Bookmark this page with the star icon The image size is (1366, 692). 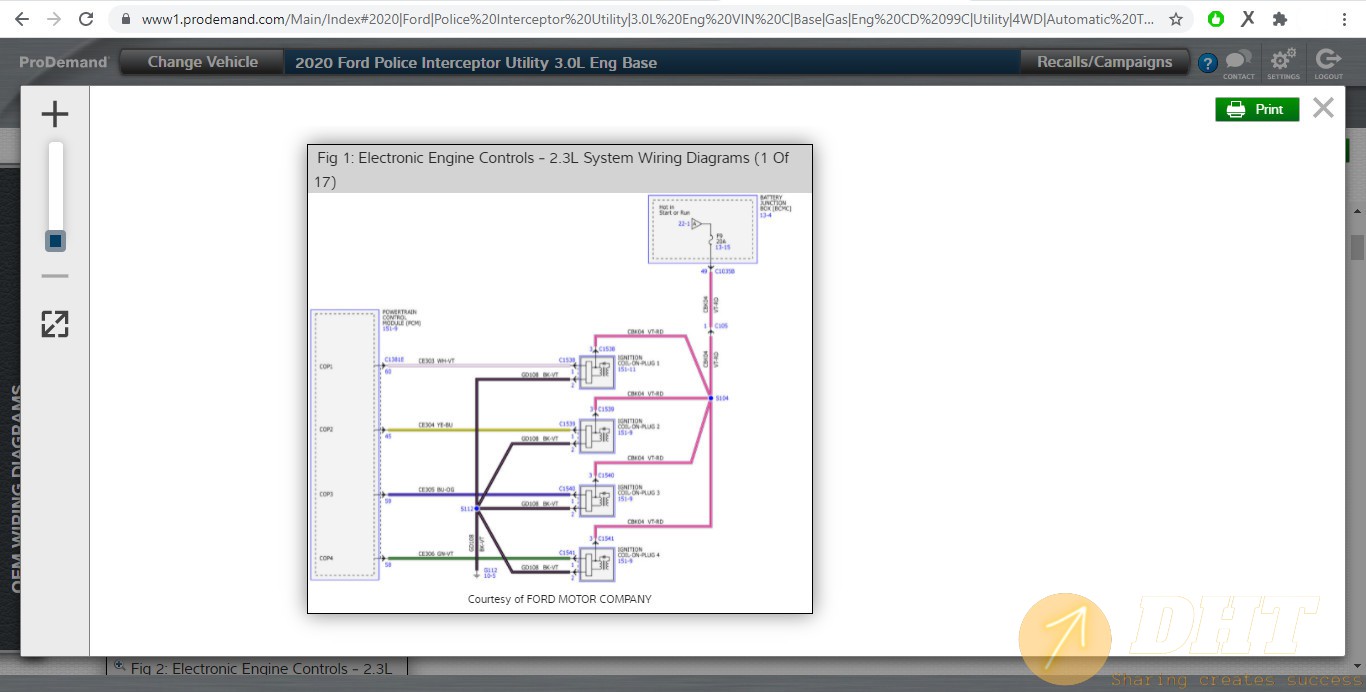[1176, 19]
